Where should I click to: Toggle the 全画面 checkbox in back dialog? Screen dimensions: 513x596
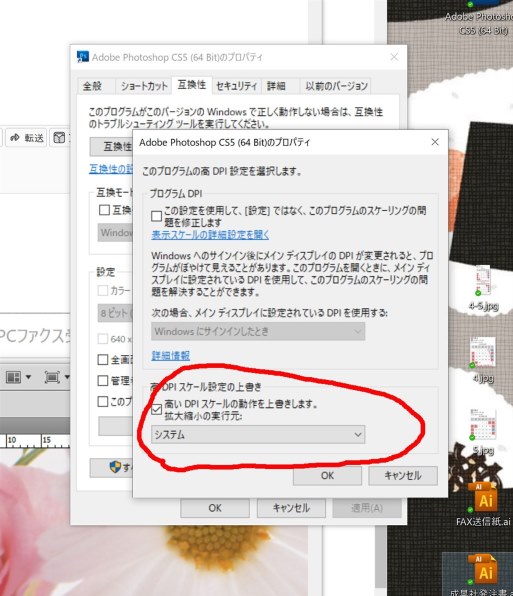(103, 360)
